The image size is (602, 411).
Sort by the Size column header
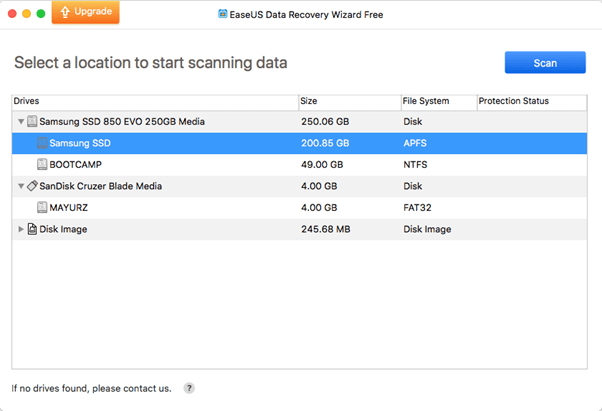tap(350, 102)
